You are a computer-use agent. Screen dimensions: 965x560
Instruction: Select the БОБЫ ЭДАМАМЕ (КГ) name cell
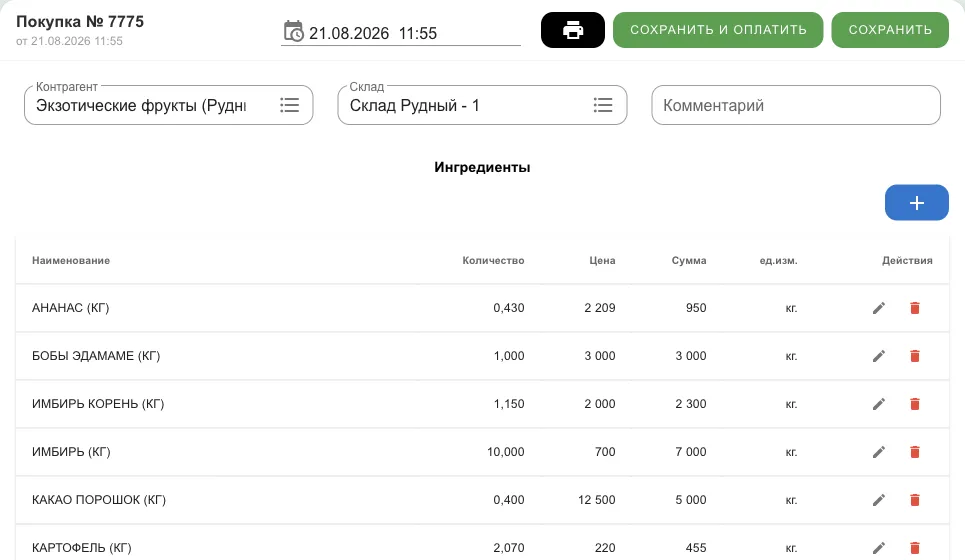pyautogui.click(x=96, y=356)
